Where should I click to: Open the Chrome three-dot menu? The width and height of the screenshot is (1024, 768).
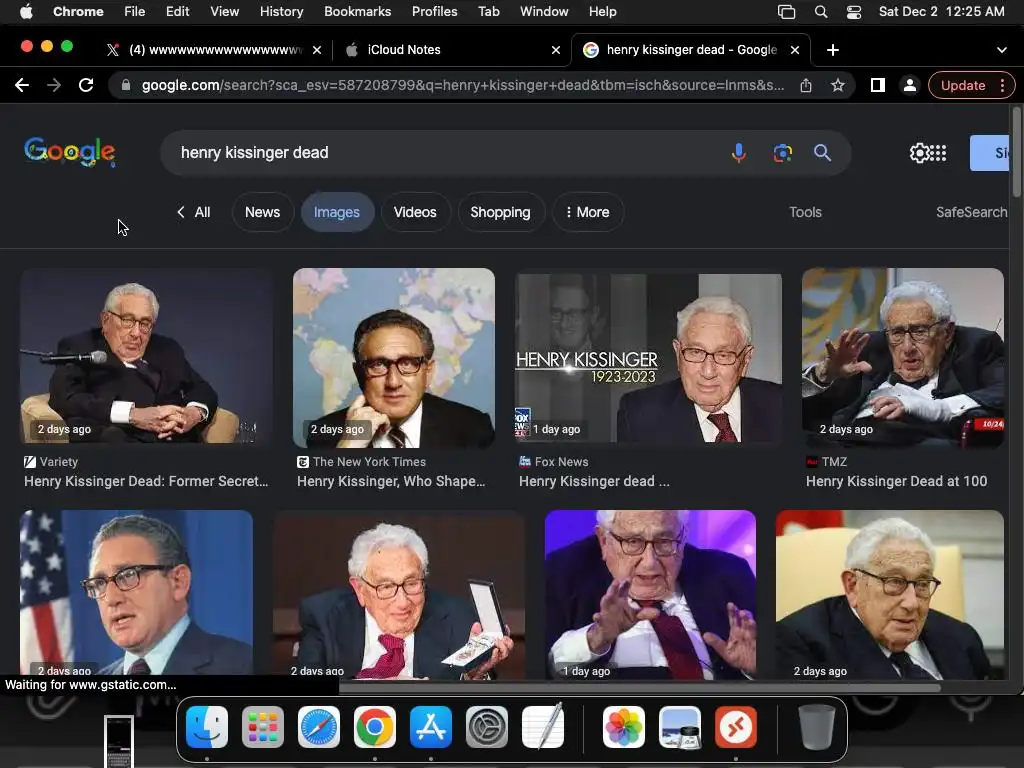(1002, 85)
